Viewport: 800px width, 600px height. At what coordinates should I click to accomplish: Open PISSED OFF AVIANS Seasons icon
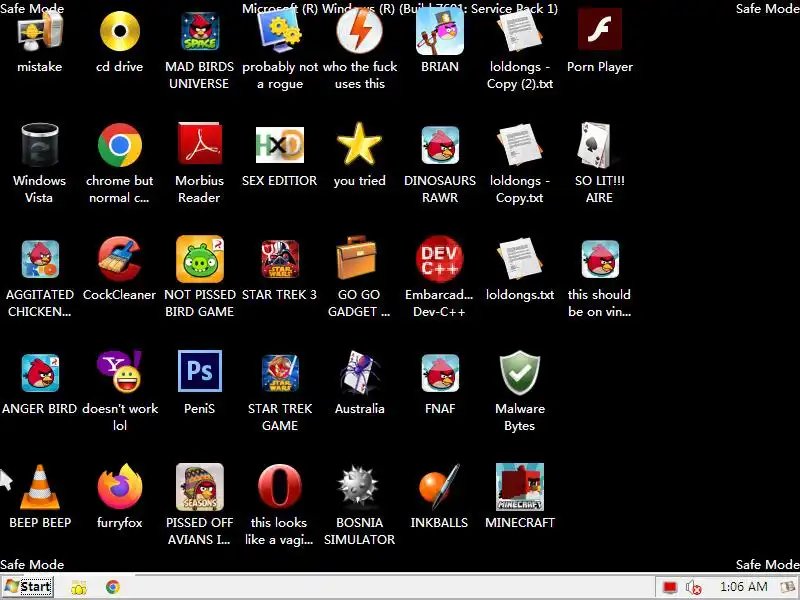pos(199,487)
